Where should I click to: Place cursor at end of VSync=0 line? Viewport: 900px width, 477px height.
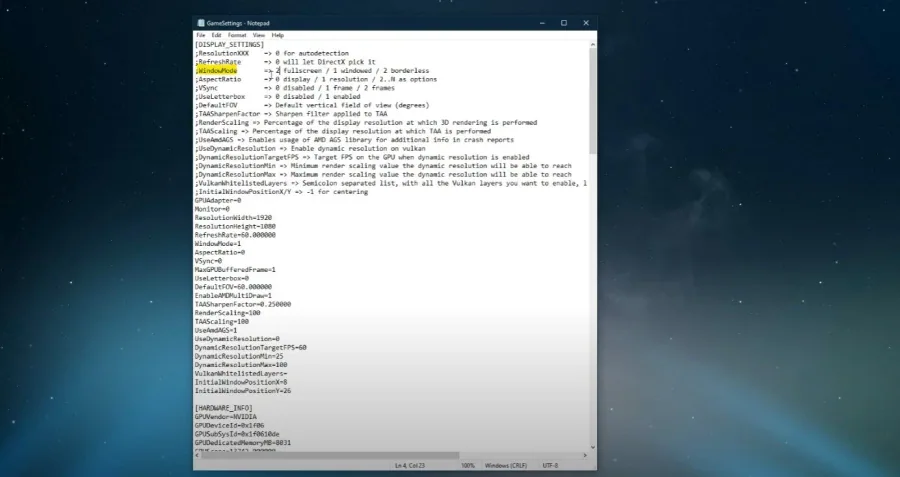[222, 261]
